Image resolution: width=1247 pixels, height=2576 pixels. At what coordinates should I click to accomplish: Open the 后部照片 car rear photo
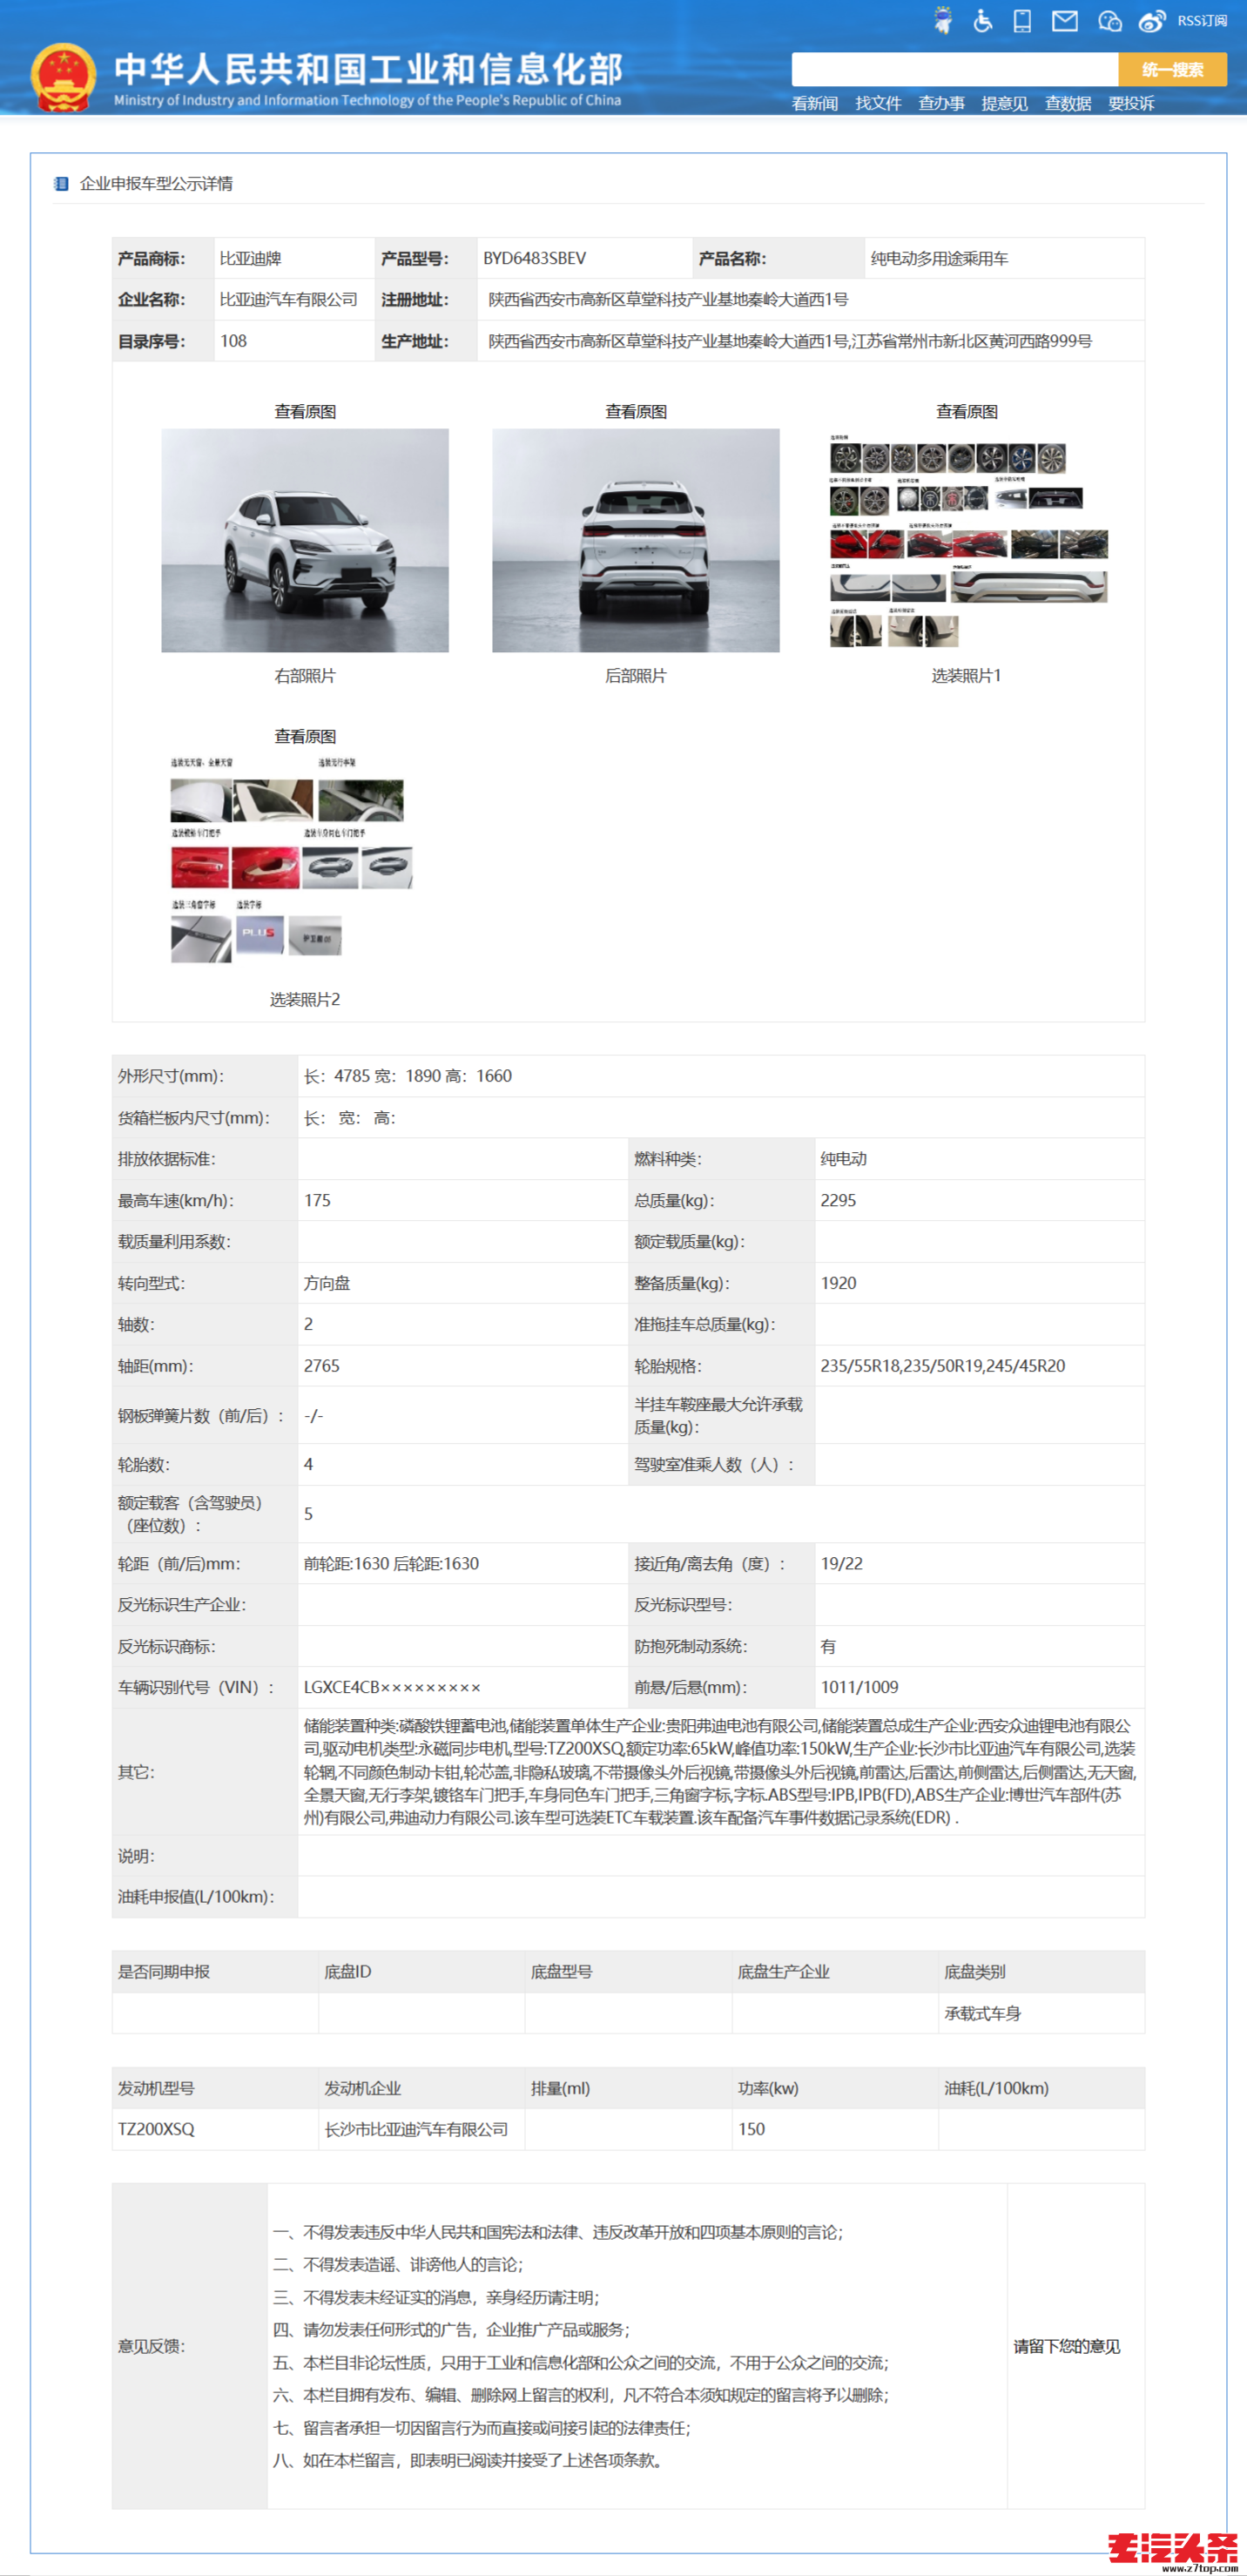(636, 540)
